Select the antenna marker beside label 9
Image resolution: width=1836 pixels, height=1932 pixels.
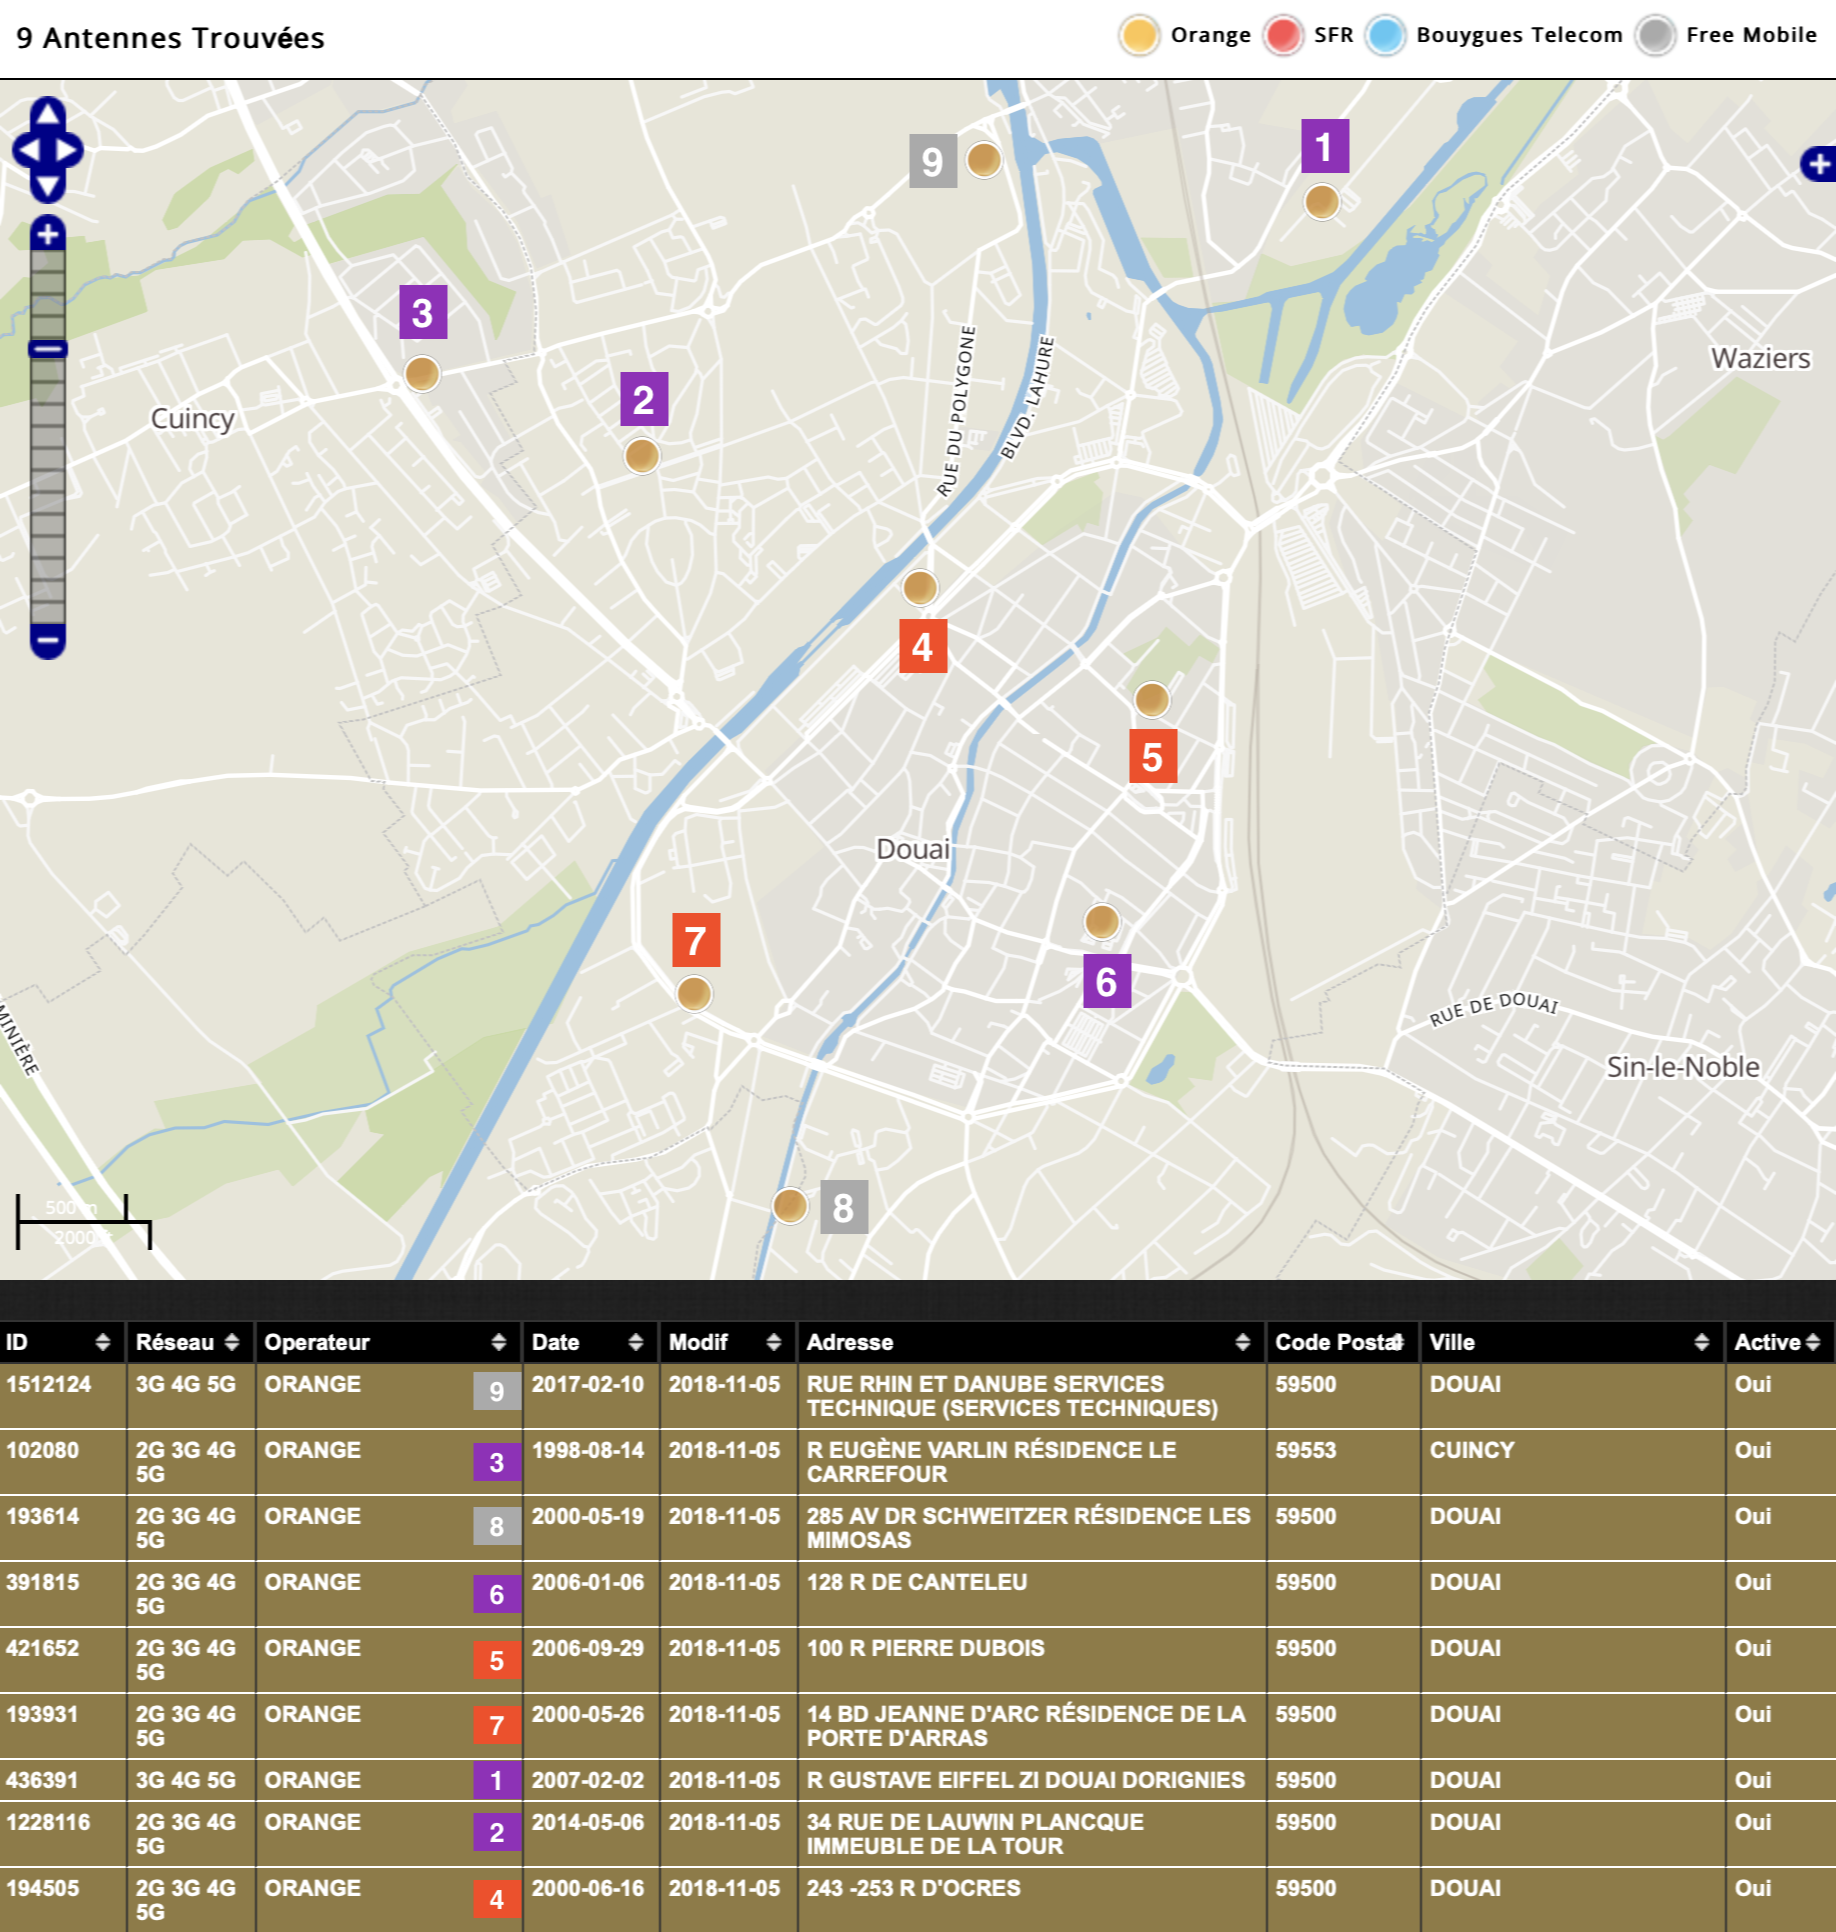coord(984,159)
